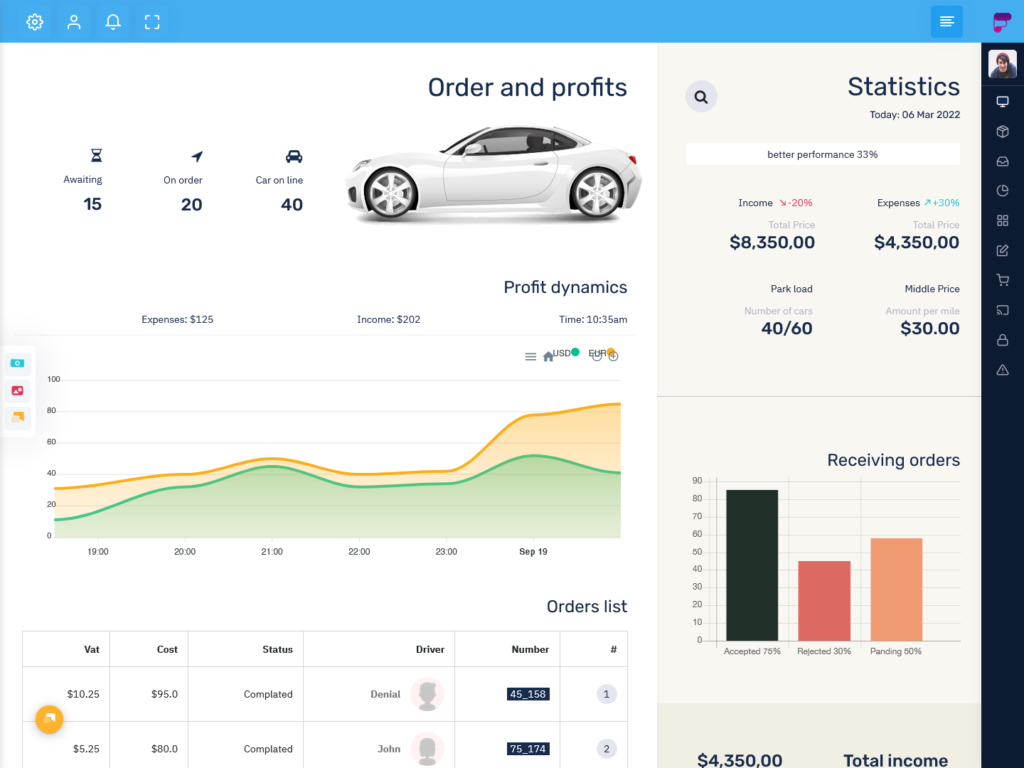
Task: Enable the EUR currency on the profit chart
Action: (x=600, y=353)
